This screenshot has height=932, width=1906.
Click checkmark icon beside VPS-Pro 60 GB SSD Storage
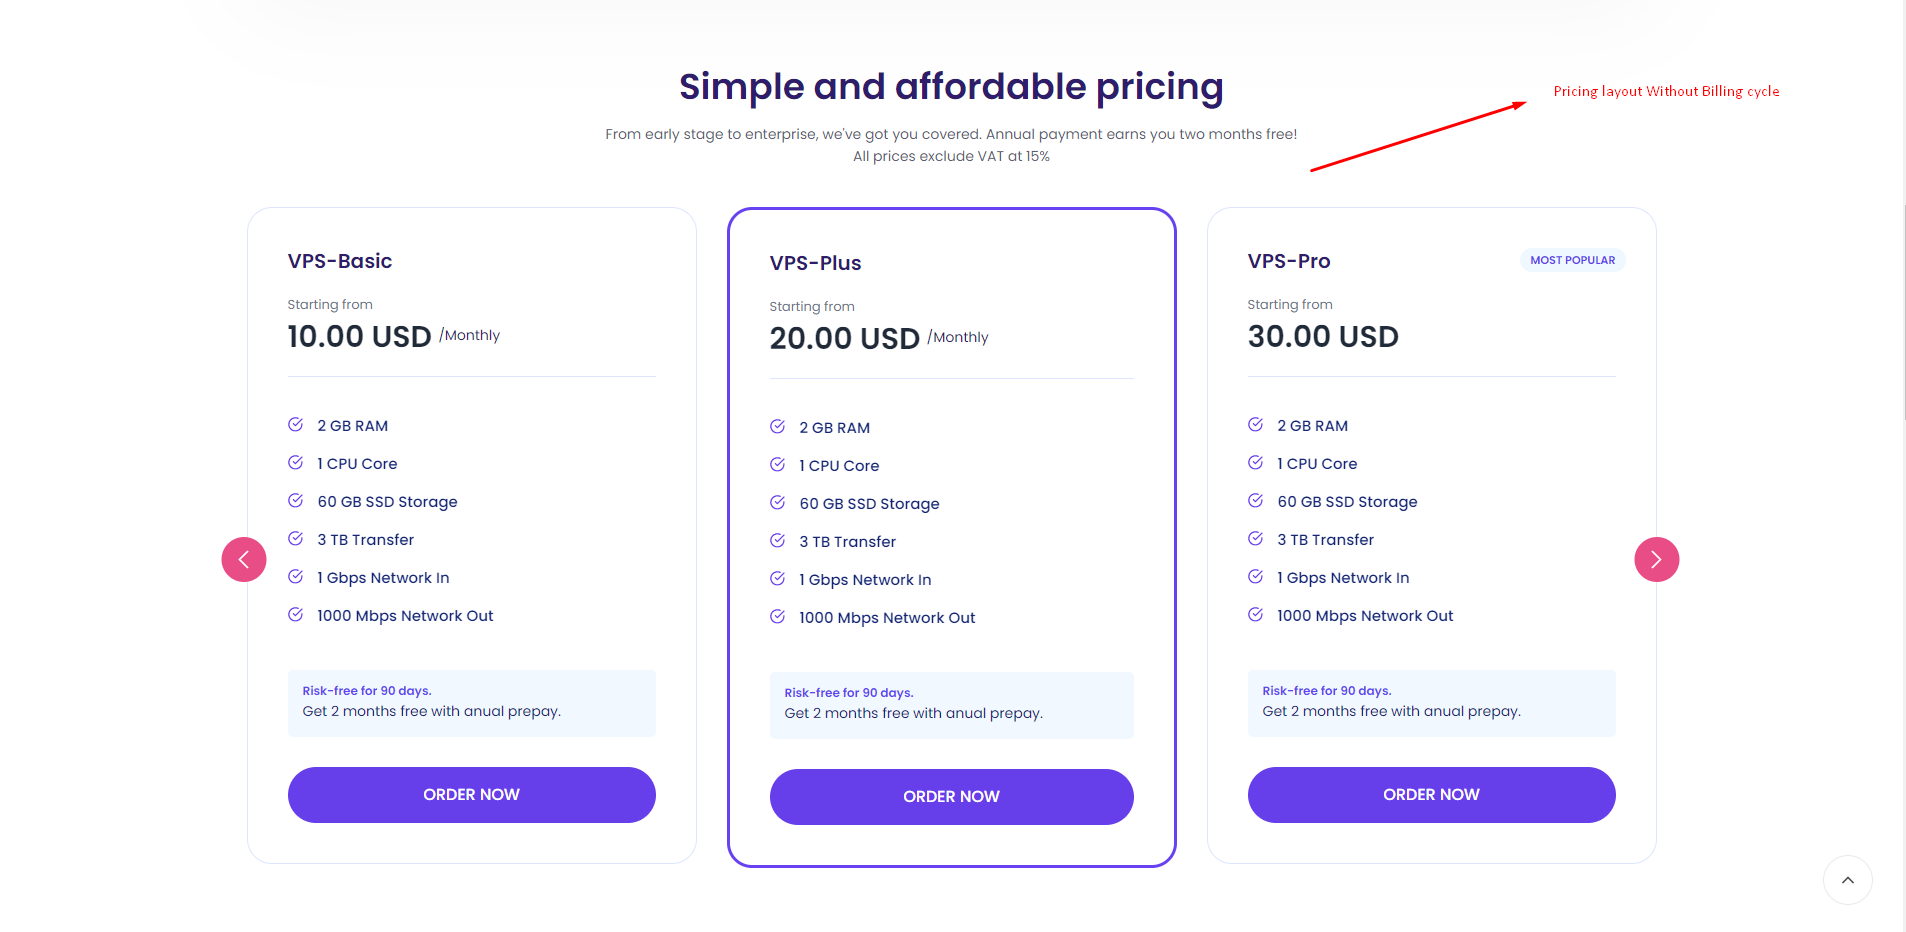tap(1256, 501)
